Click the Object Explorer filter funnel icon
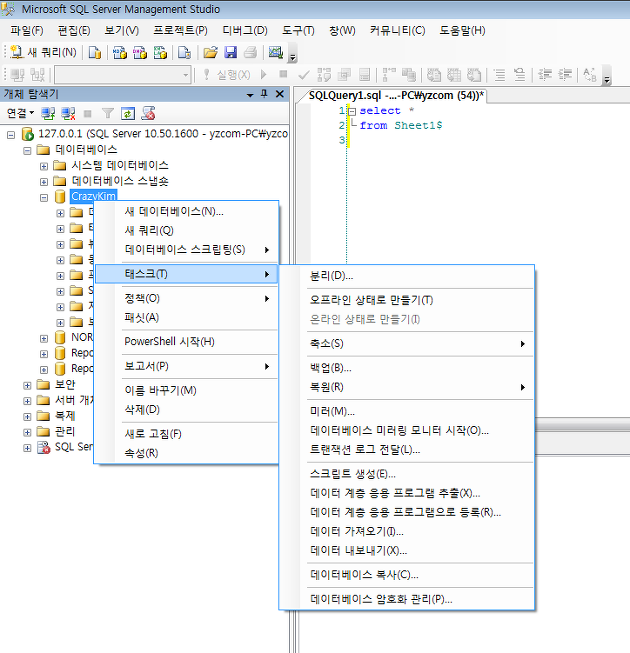 pyautogui.click(x=108, y=113)
